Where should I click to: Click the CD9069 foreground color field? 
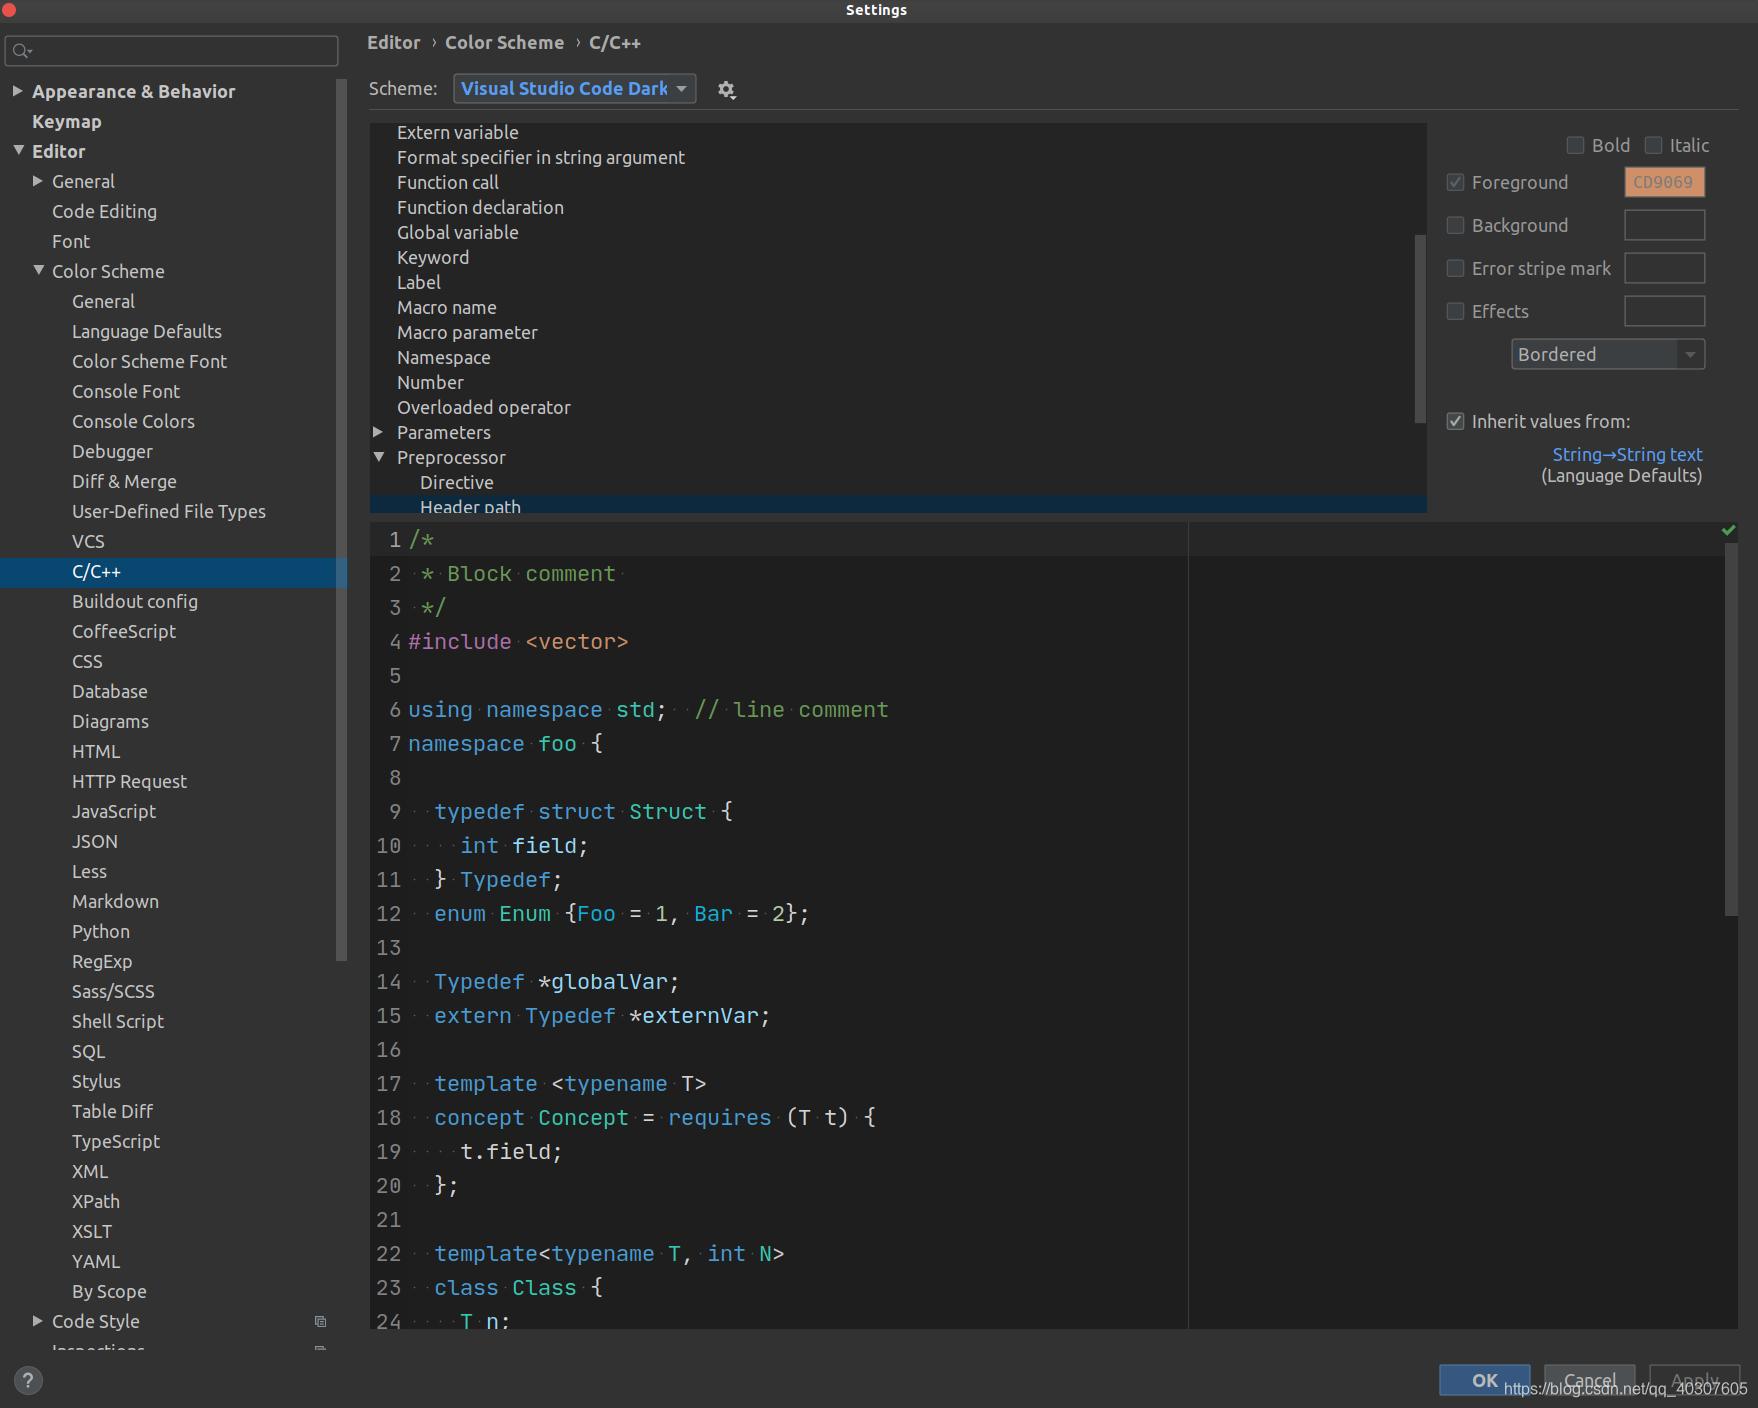tap(1663, 182)
